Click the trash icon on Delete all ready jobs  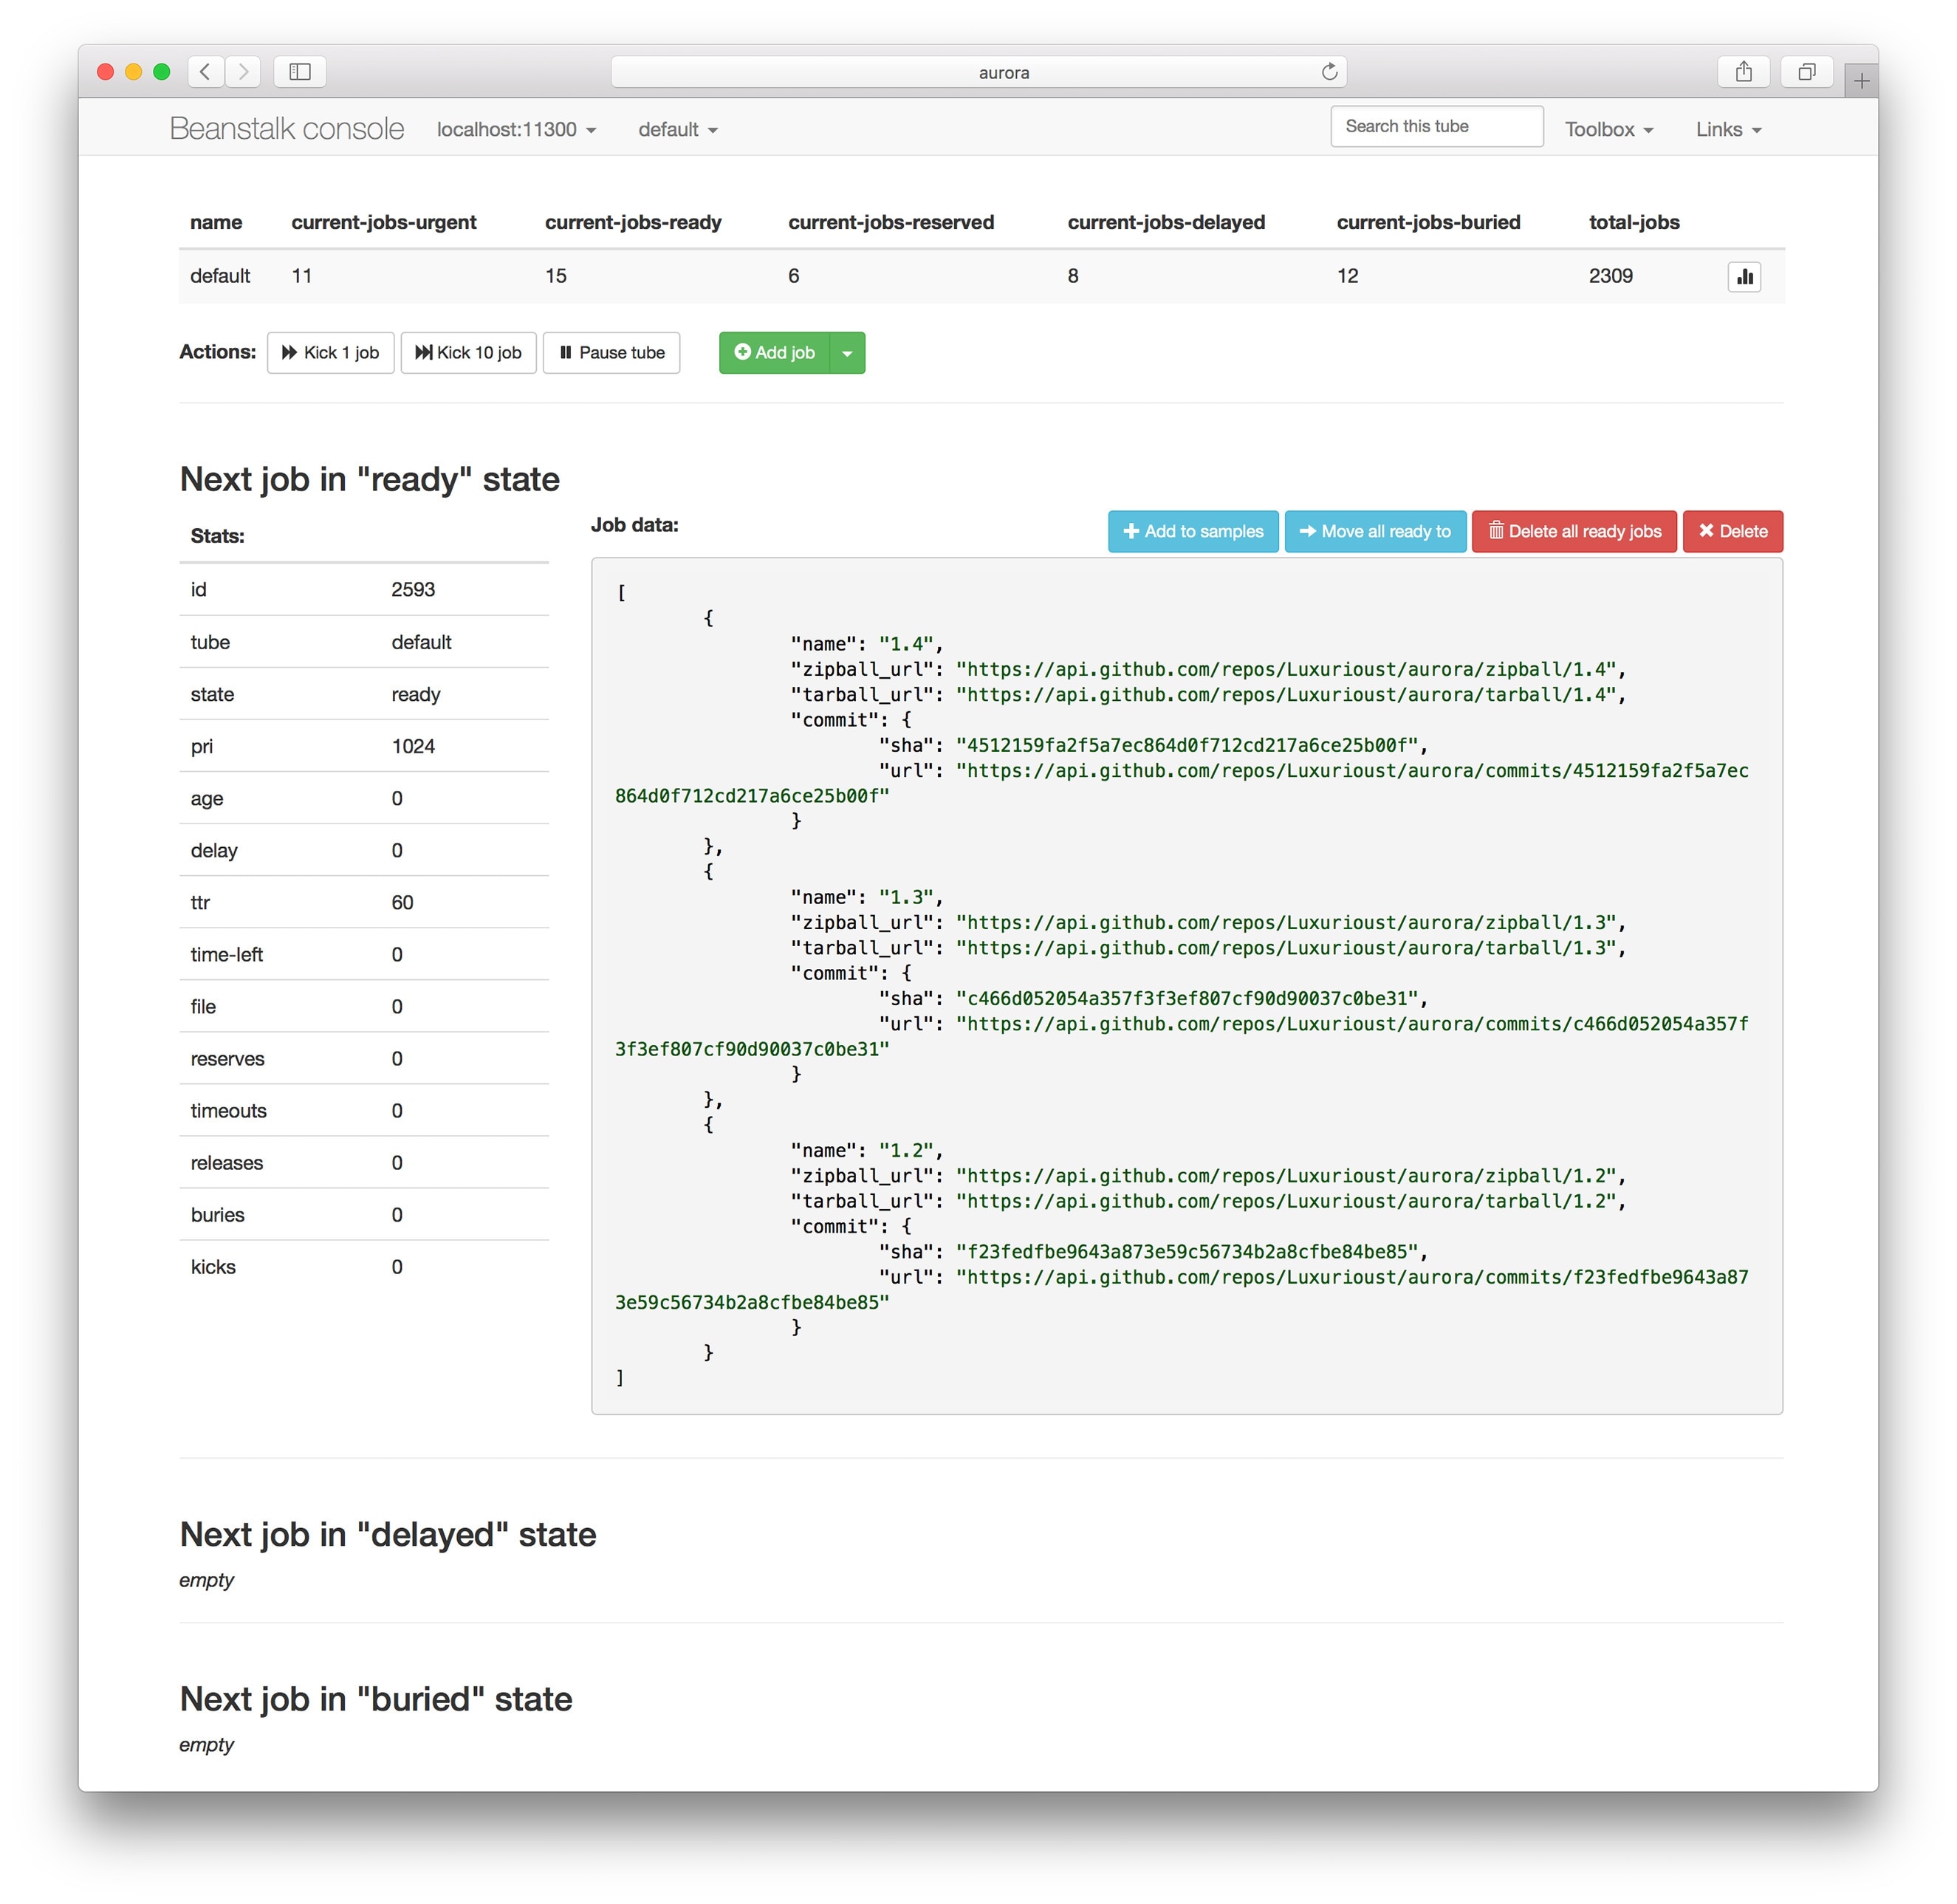tap(1498, 531)
